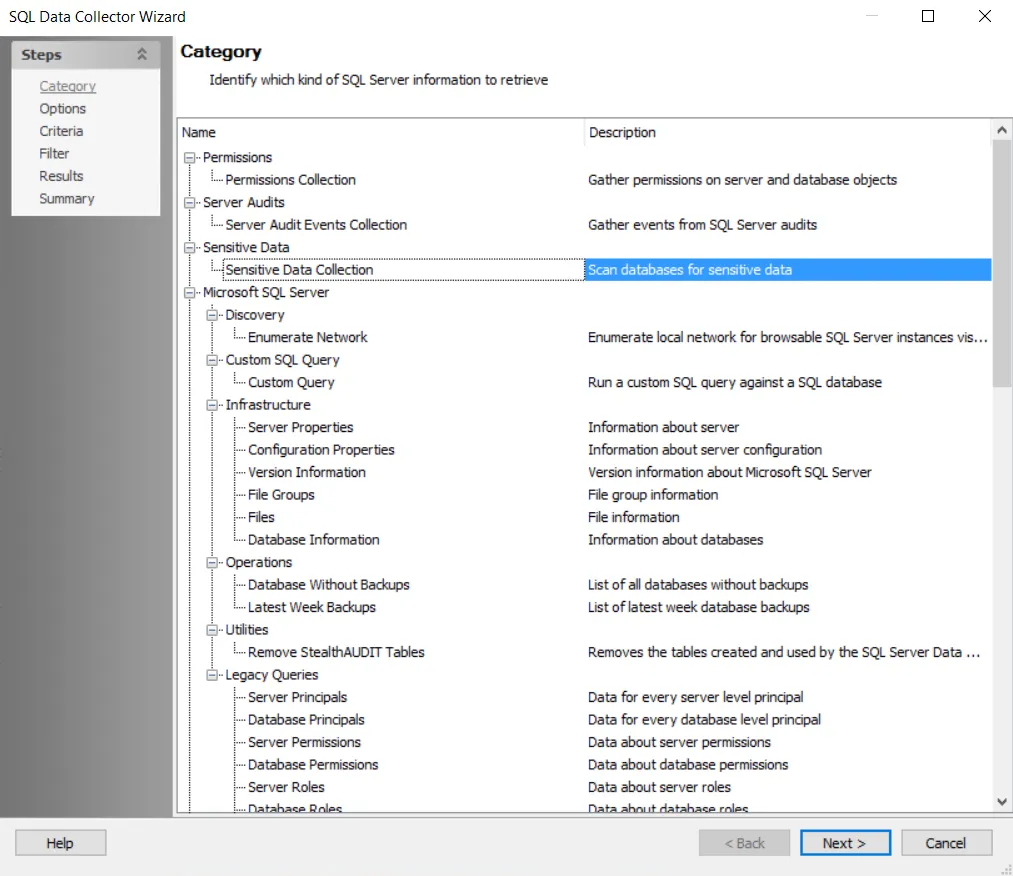Collapse the Infrastructure tree branch
Image resolution: width=1013 pixels, height=876 pixels.
tap(212, 405)
